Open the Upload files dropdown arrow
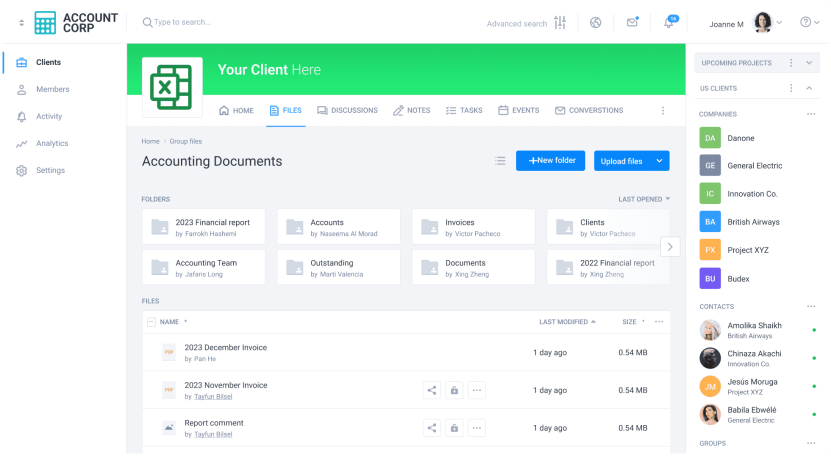 659,161
